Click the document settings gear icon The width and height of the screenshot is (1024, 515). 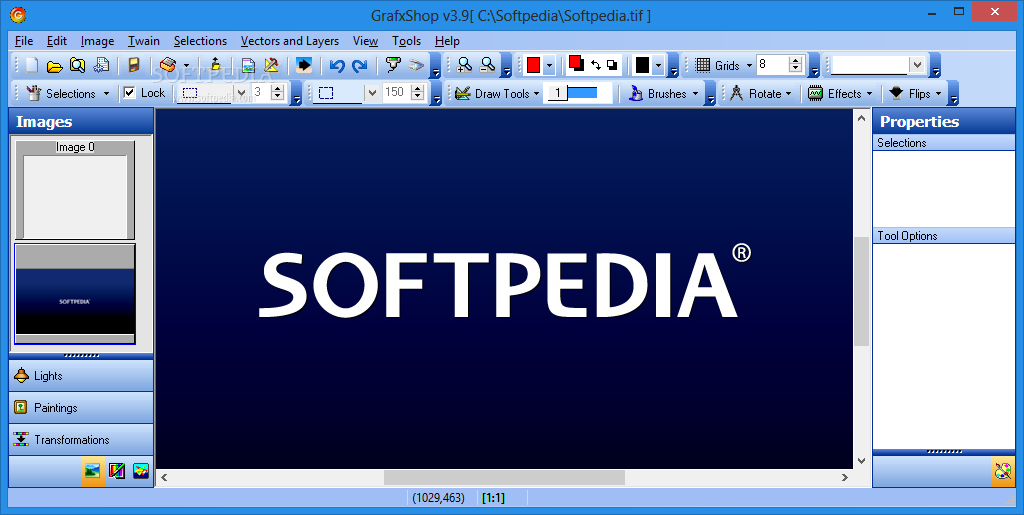coord(101,65)
